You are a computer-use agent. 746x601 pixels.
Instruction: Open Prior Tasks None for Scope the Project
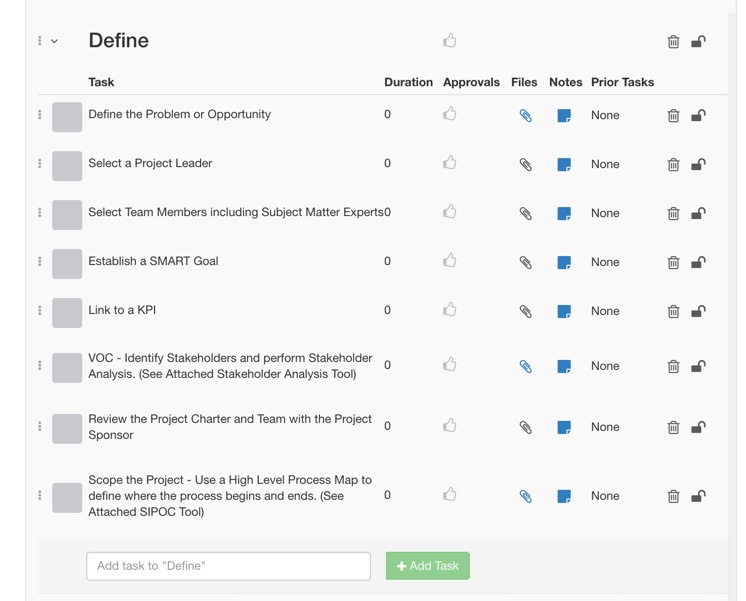[605, 496]
